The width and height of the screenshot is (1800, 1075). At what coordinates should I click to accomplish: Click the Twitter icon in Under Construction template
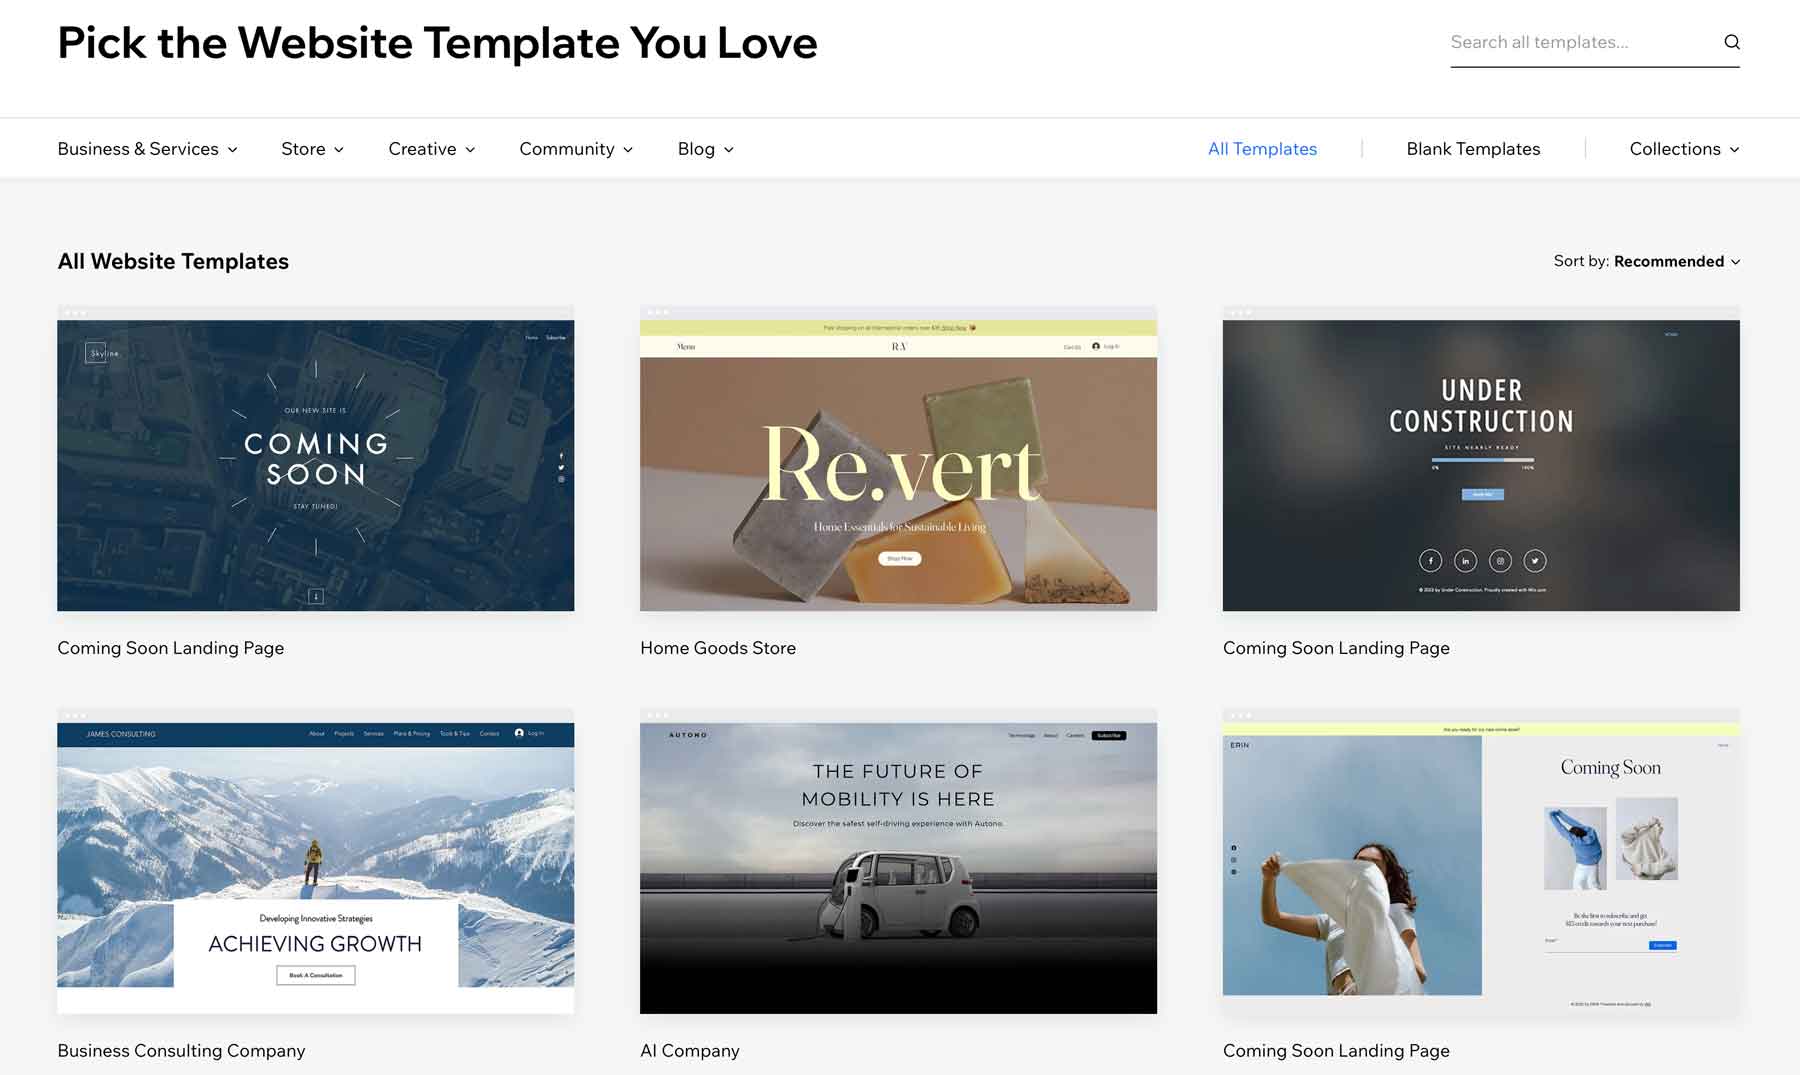pyautogui.click(x=1534, y=561)
